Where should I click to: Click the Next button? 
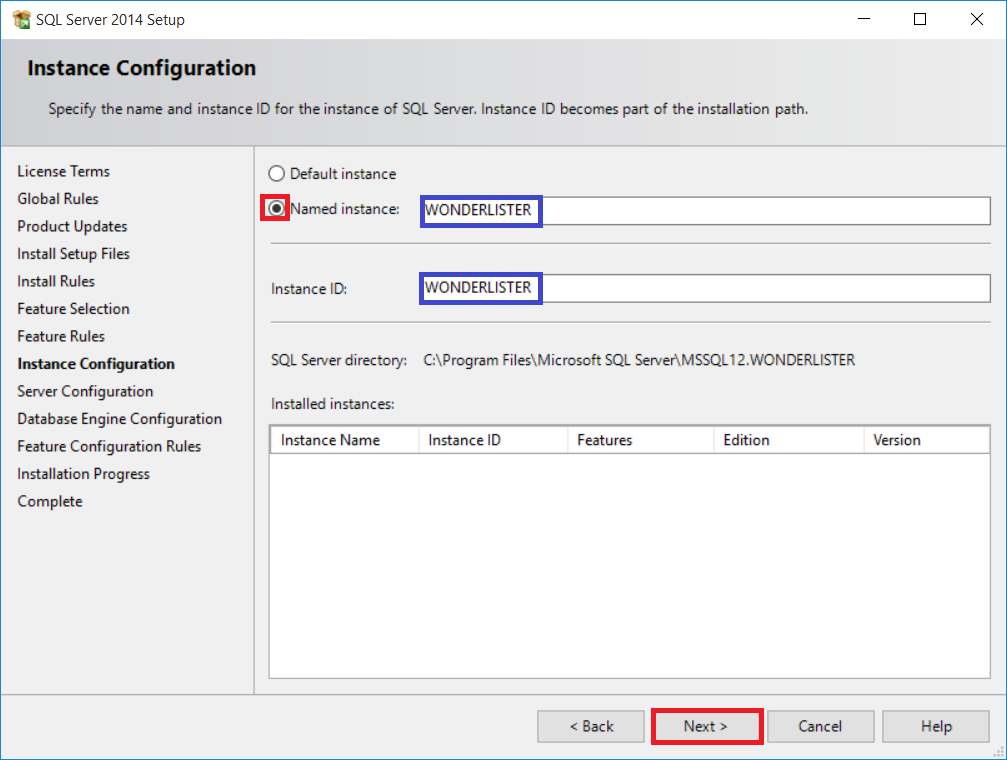point(706,726)
